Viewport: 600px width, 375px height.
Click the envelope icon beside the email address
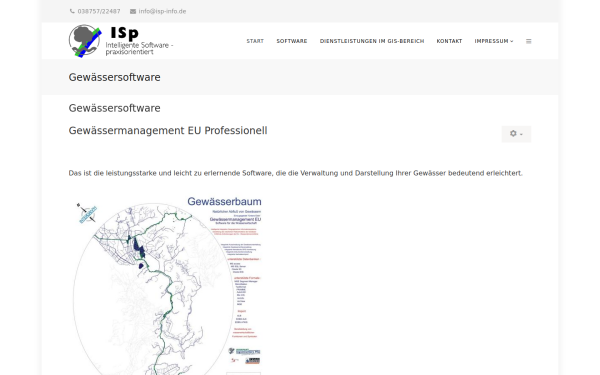133,11
